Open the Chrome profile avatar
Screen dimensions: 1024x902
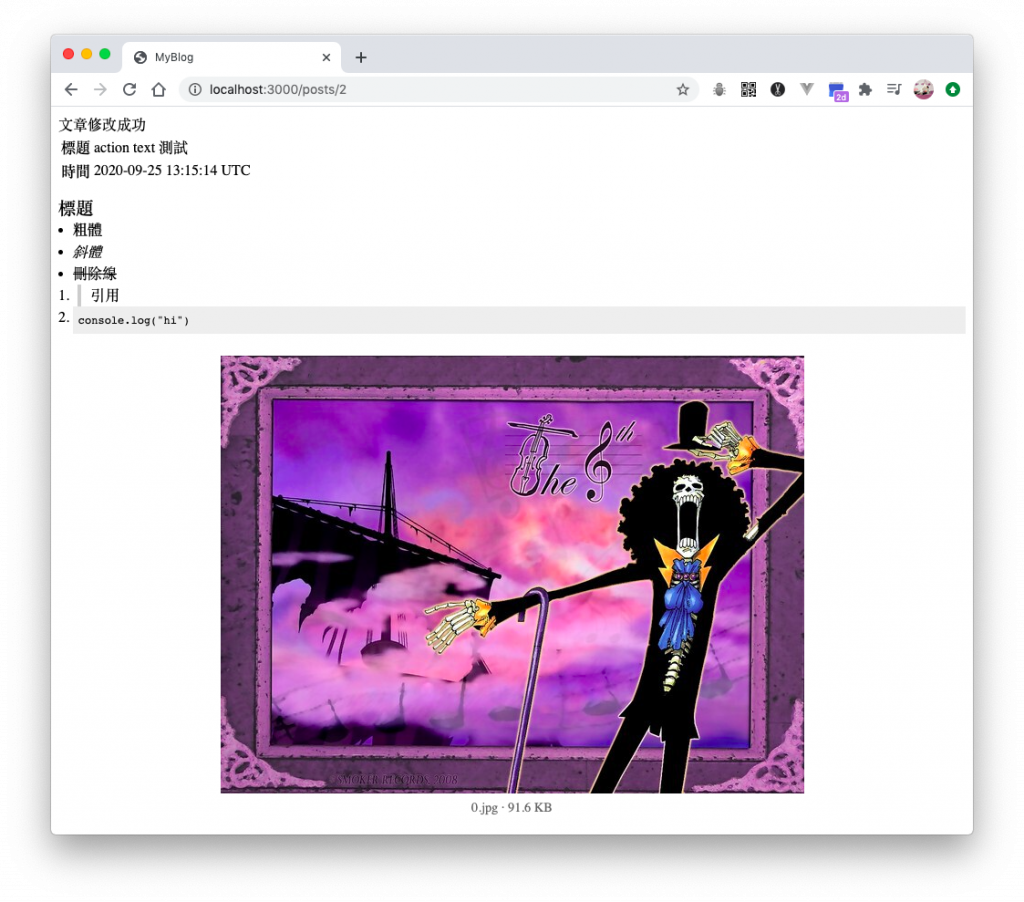pyautogui.click(x=923, y=89)
